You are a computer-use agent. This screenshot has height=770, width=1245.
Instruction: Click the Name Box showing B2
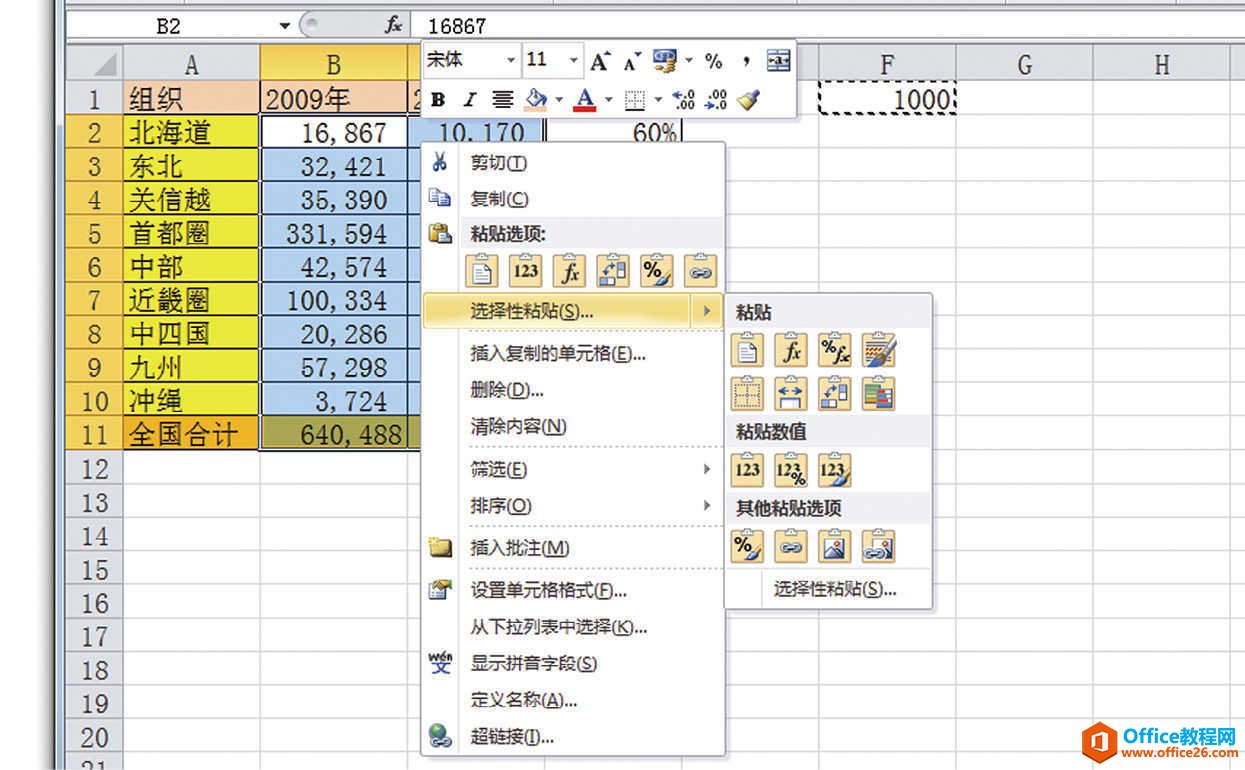coord(170,26)
